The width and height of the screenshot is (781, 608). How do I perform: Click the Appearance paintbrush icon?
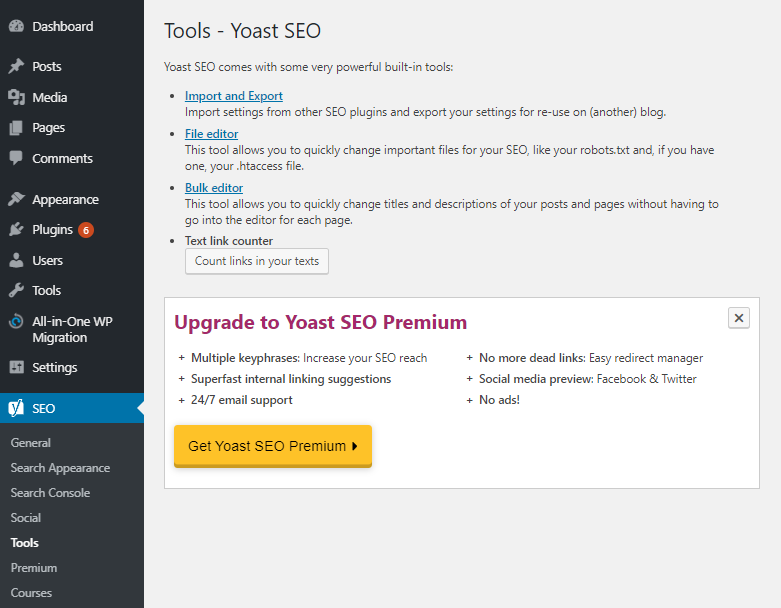pos(16,199)
